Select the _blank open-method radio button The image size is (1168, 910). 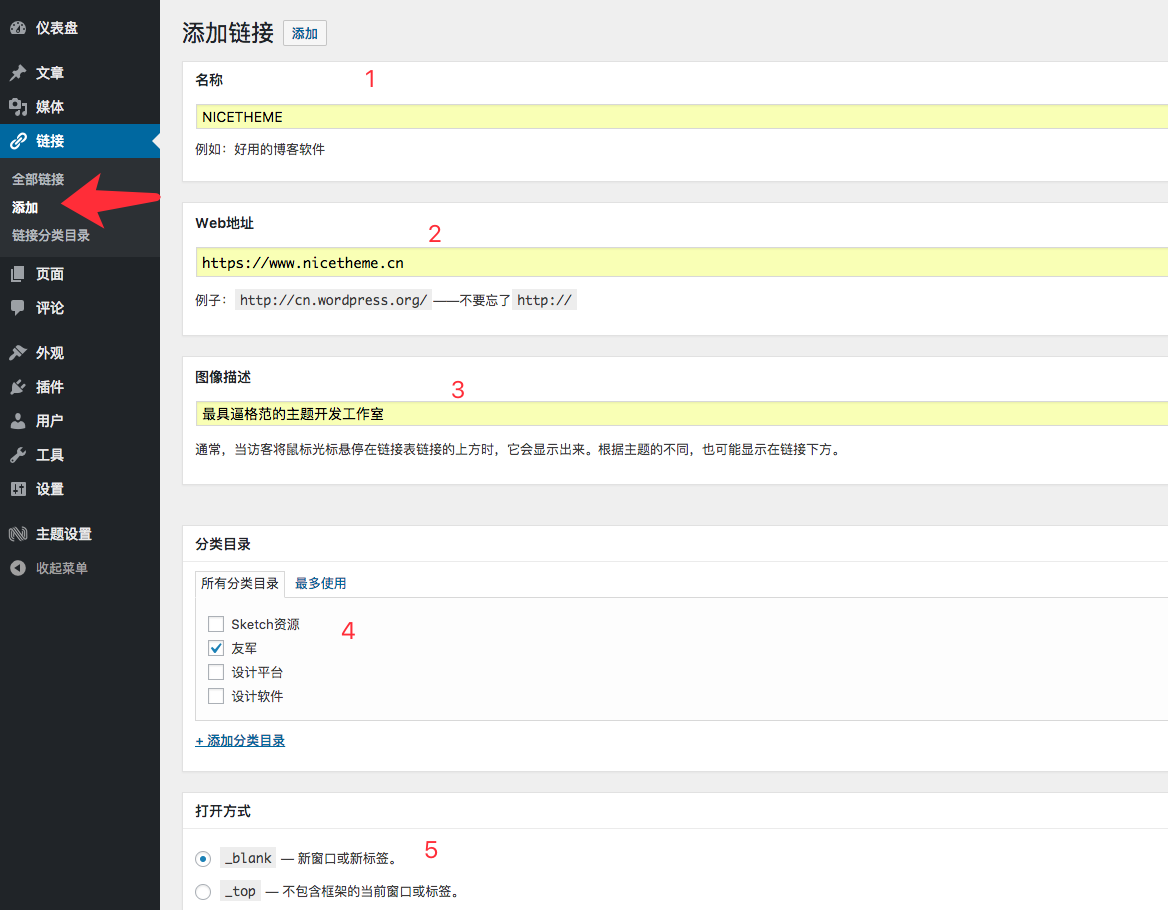pos(203,859)
